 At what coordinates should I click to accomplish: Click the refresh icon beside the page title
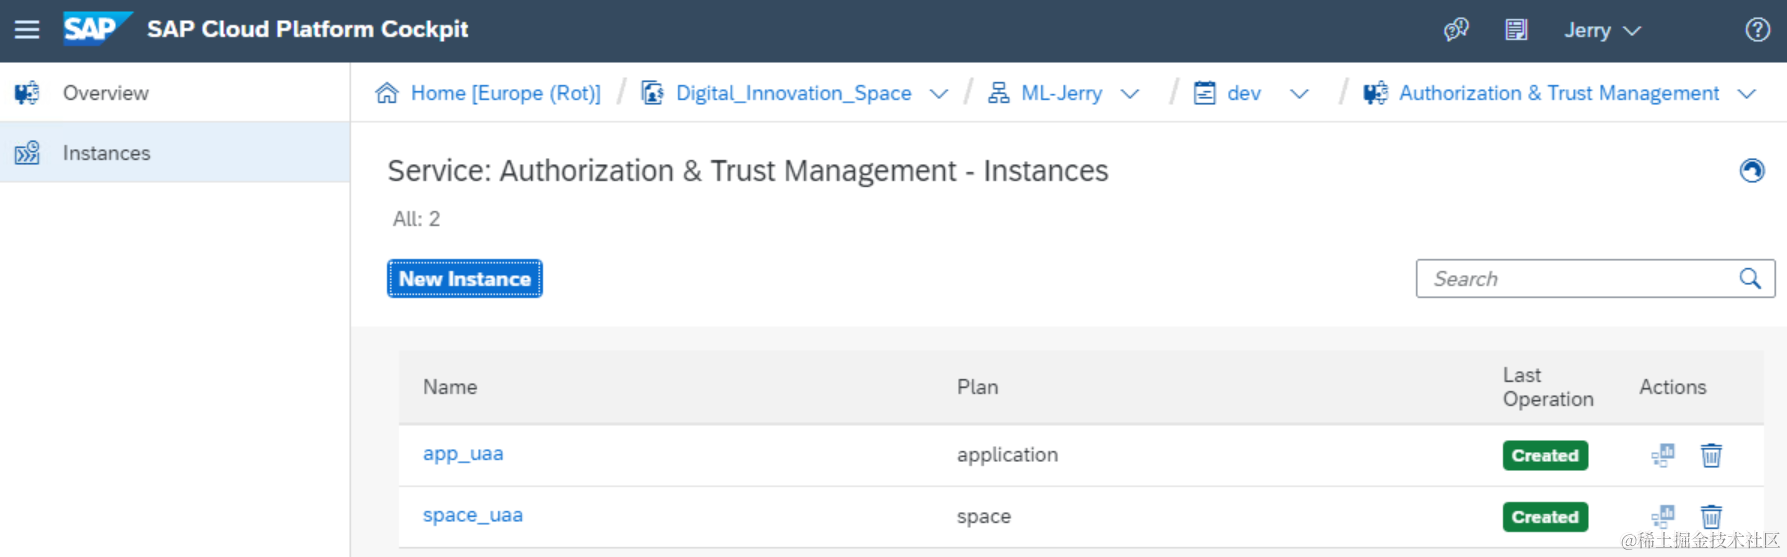(x=1751, y=171)
